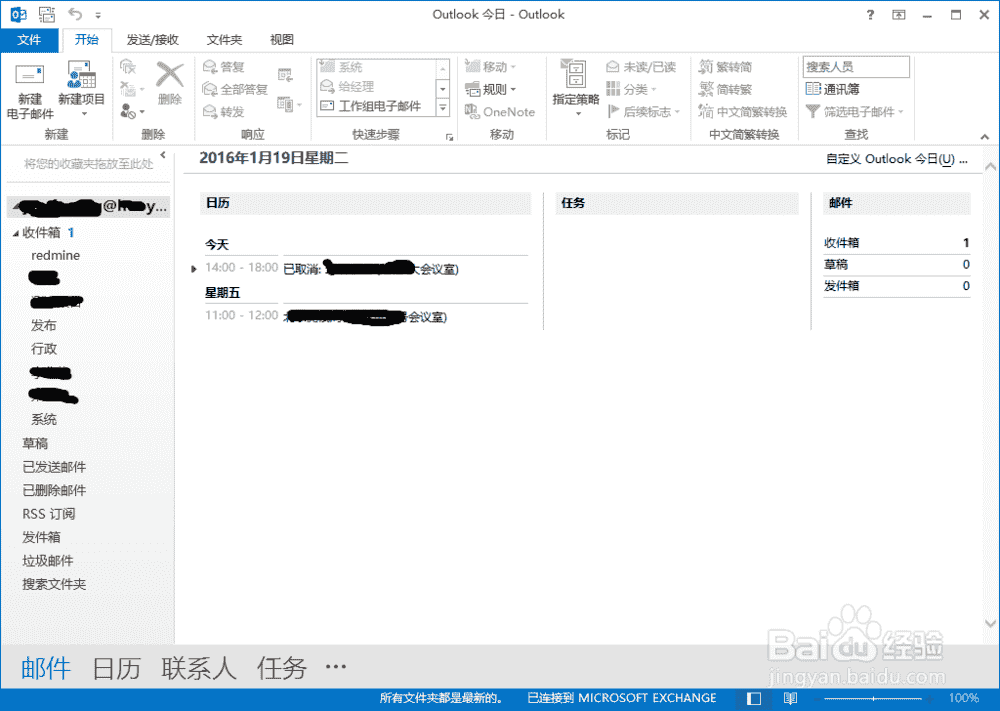
Task: Collapse the ribbon with the up arrow
Action: pos(985,137)
